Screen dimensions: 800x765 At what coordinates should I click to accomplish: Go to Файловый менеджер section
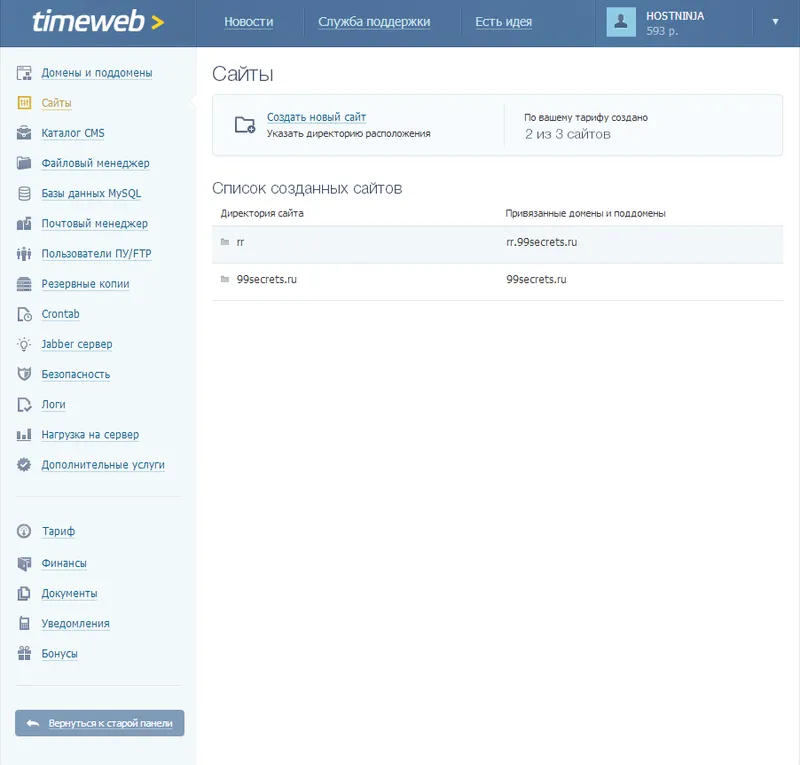[95, 163]
